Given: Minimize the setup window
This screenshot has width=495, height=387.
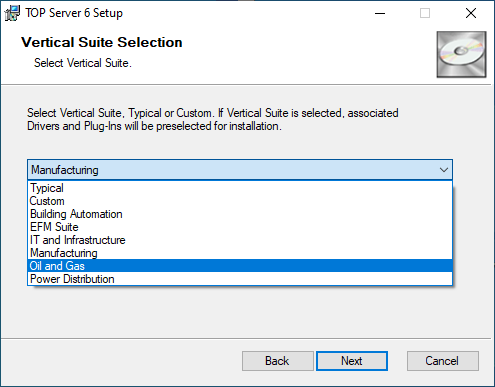Looking at the screenshot, I should click(380, 13).
